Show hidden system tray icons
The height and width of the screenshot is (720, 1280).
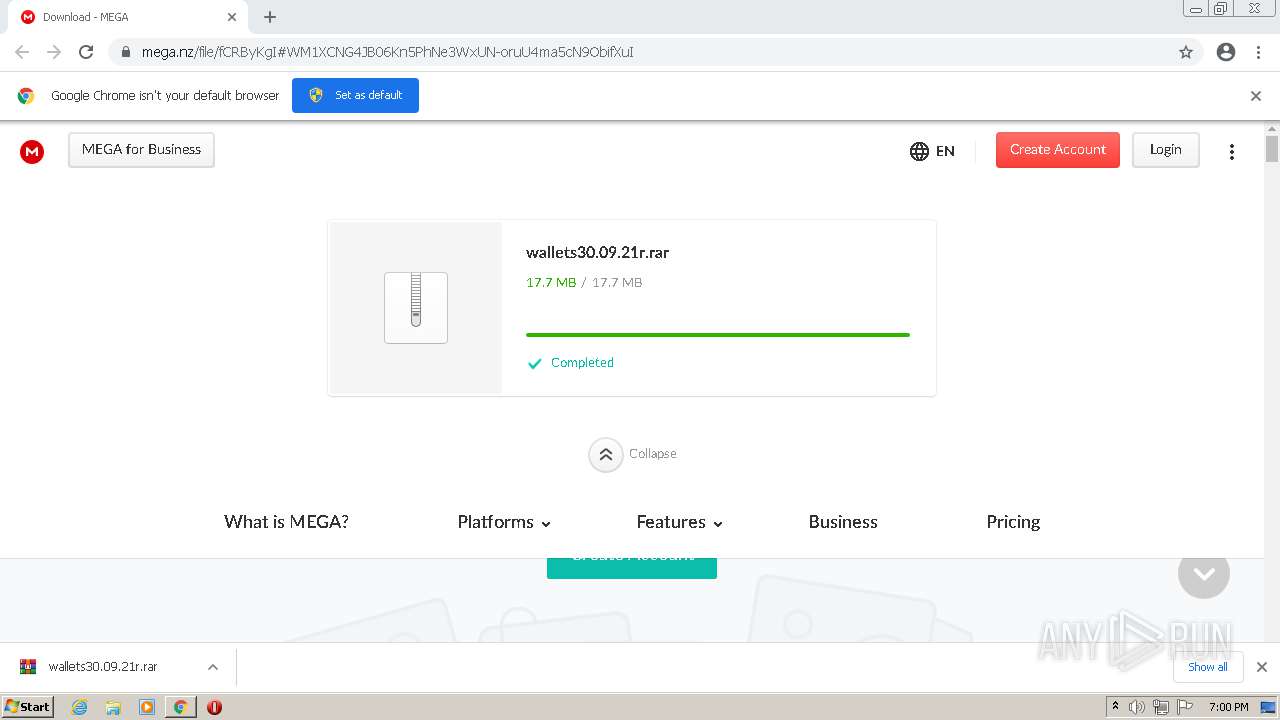tap(1115, 707)
